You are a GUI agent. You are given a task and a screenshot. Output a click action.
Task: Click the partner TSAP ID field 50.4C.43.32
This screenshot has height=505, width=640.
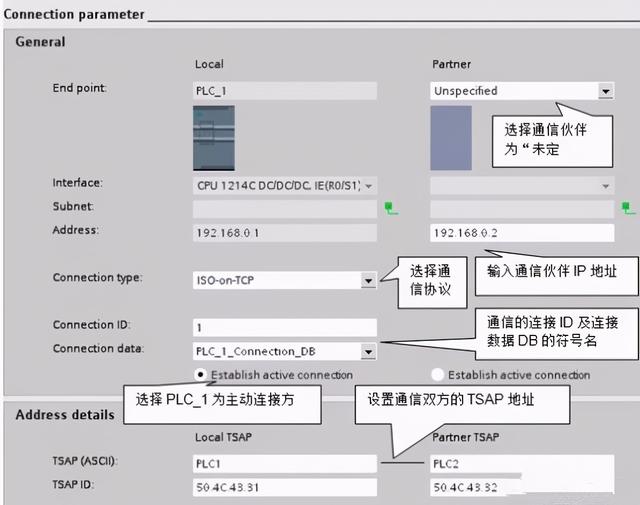point(520,487)
